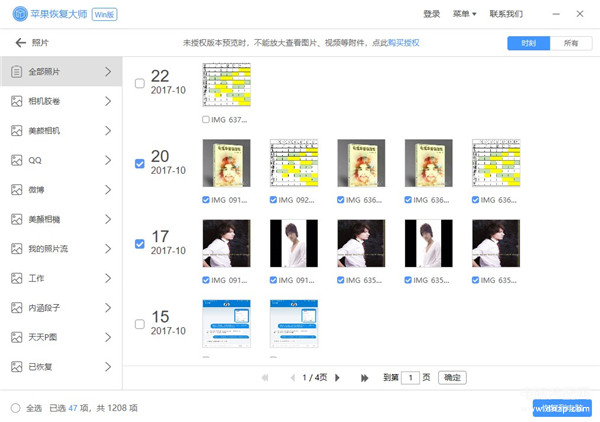The width and height of the screenshot is (600, 422).
Task: Select the 美颜相機 album entry
Action: click(61, 219)
